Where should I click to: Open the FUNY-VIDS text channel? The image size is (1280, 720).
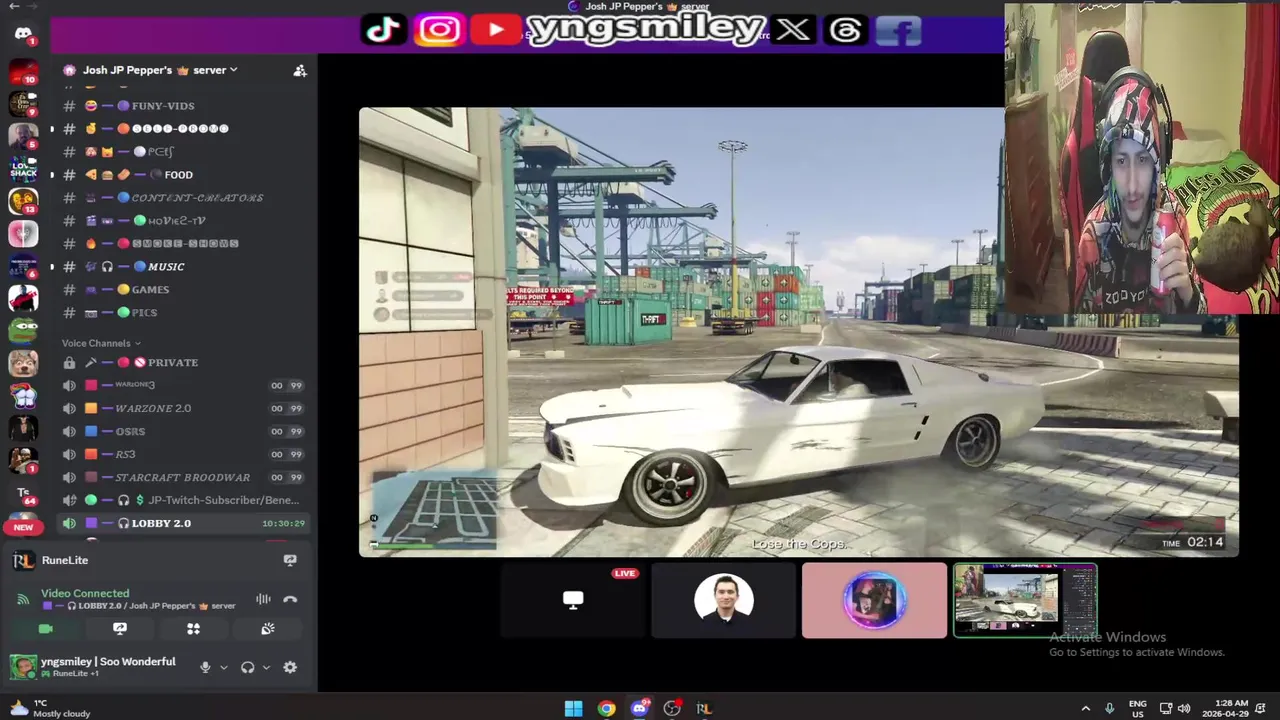pyautogui.click(x=183, y=105)
